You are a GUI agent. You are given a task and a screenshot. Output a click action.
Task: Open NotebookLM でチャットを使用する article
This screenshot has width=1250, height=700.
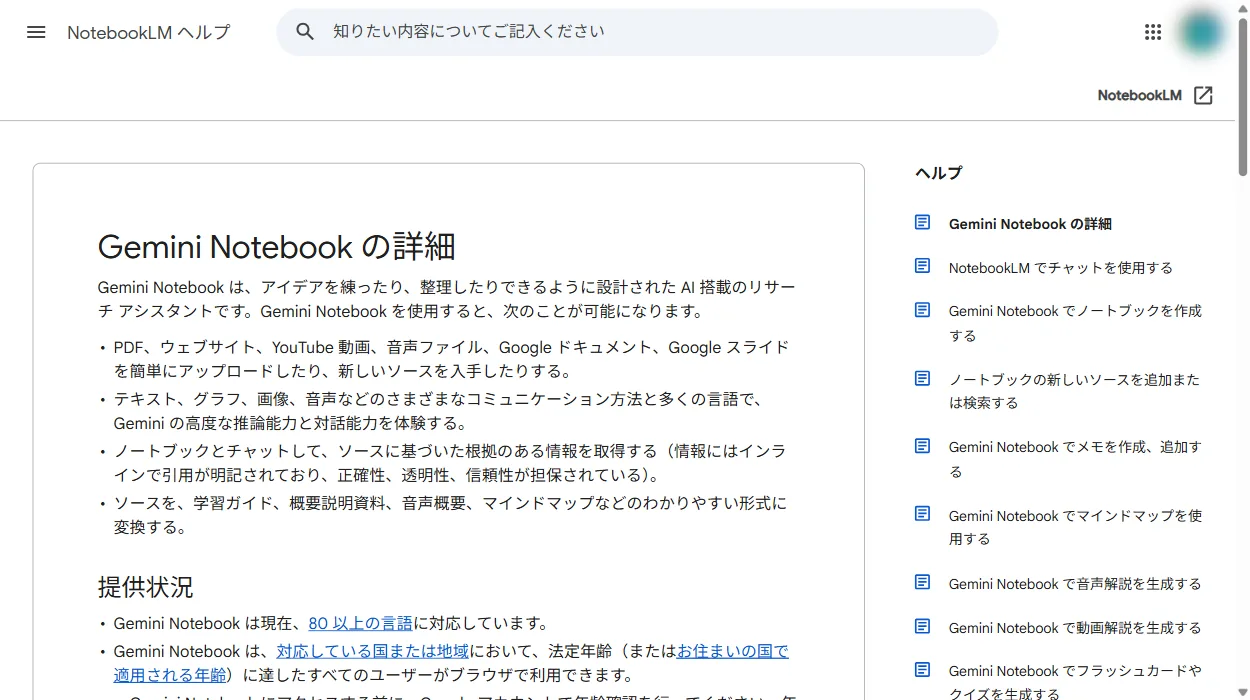coord(1061,268)
